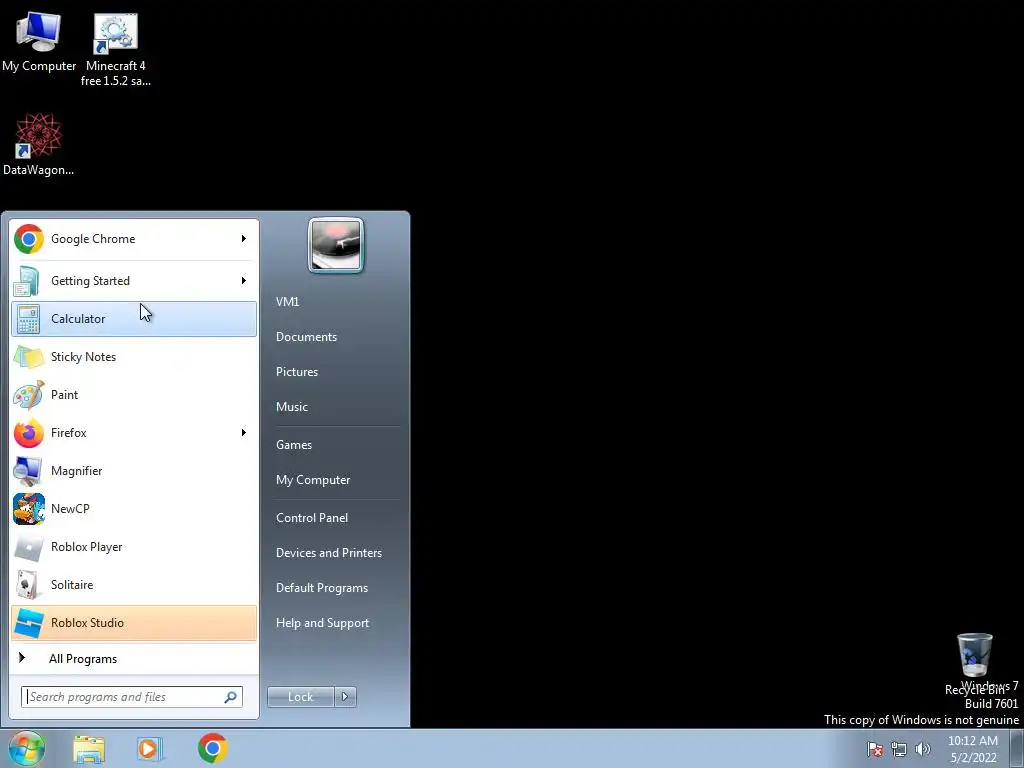This screenshot has height=768, width=1024.
Task: Open Default Programs
Action: click(x=322, y=588)
